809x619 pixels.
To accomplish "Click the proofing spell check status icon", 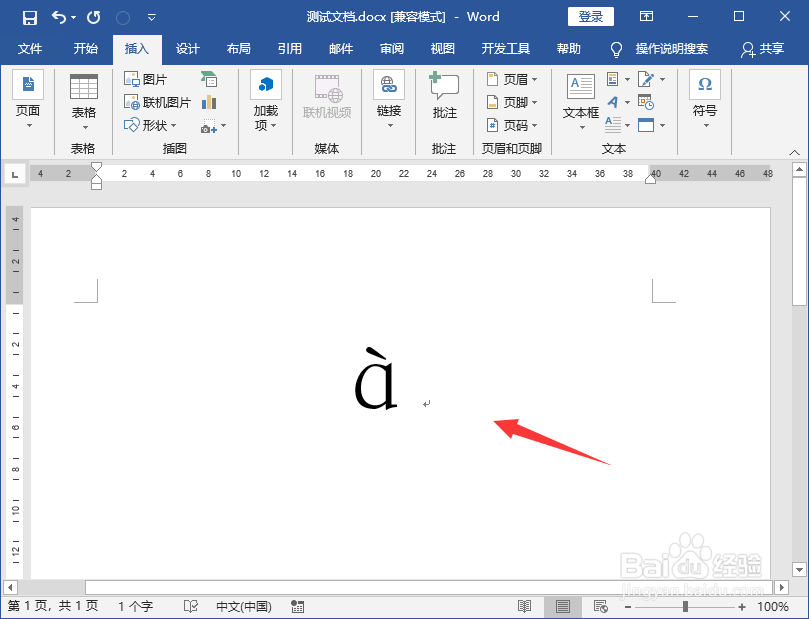I will coord(190,606).
